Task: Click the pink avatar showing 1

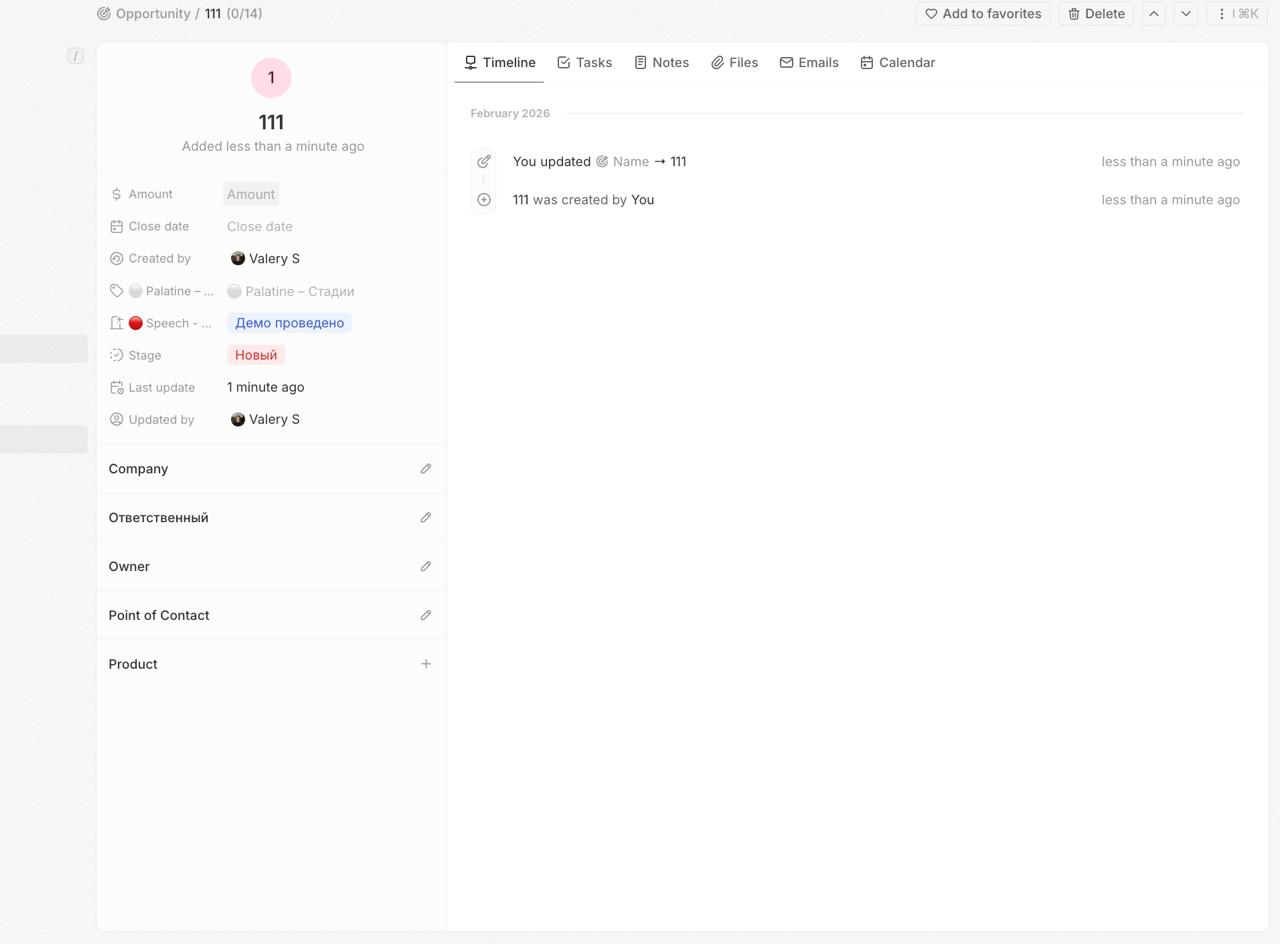Action: click(x=271, y=78)
